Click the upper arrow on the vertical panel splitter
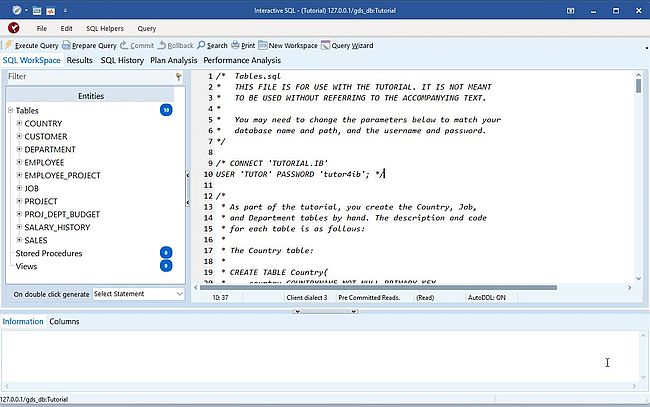The image size is (650, 407). 188,175
